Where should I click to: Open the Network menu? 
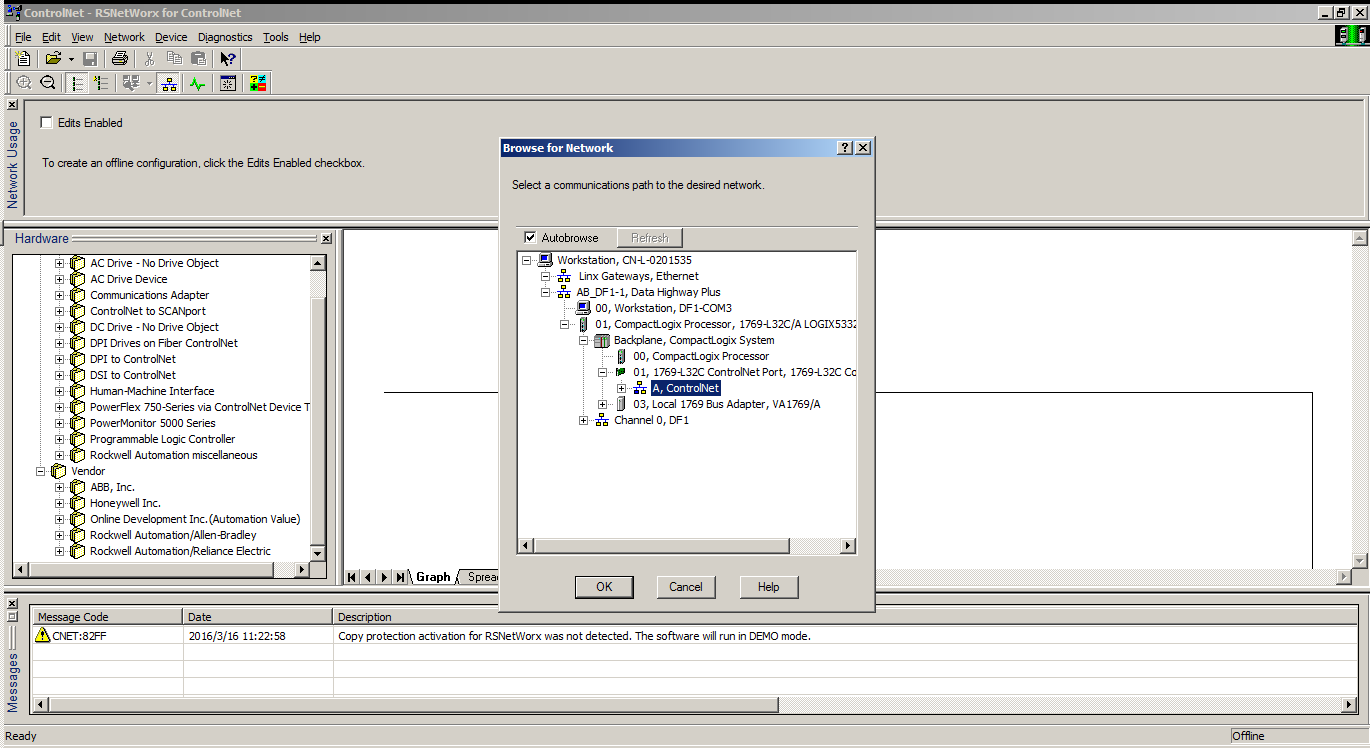tap(124, 37)
